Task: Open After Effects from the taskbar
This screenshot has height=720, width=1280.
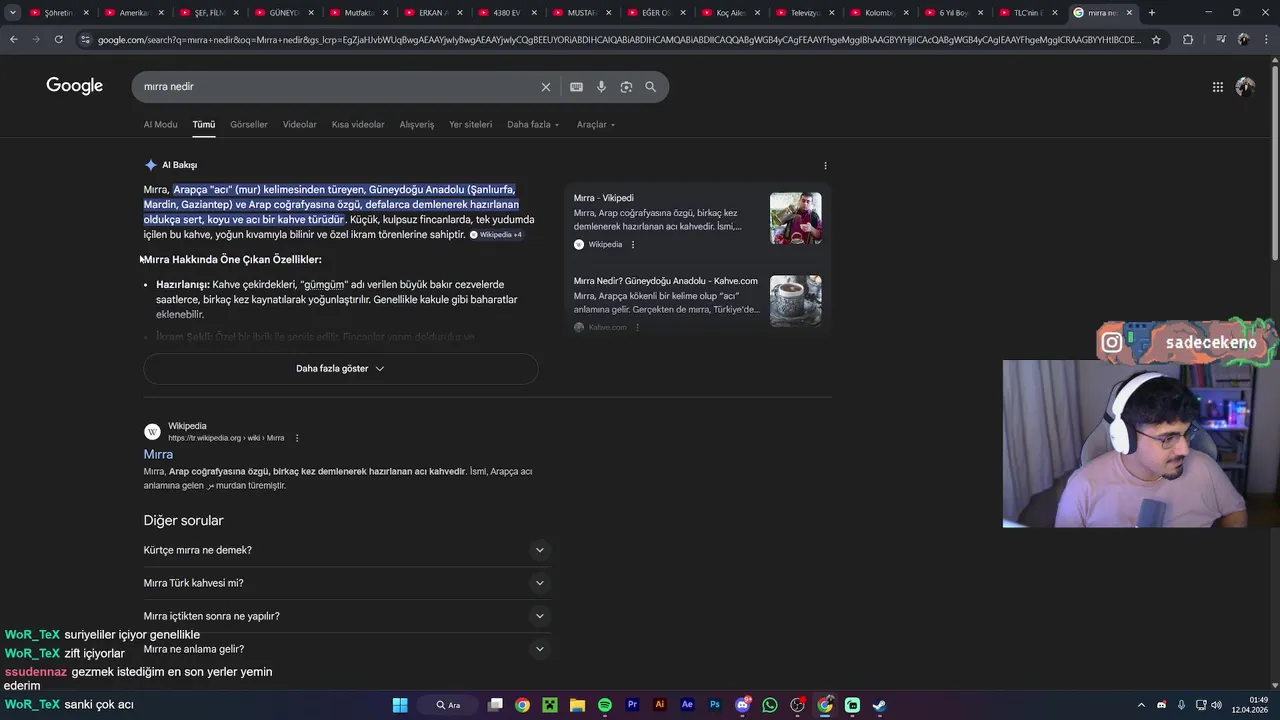Action: click(x=687, y=705)
